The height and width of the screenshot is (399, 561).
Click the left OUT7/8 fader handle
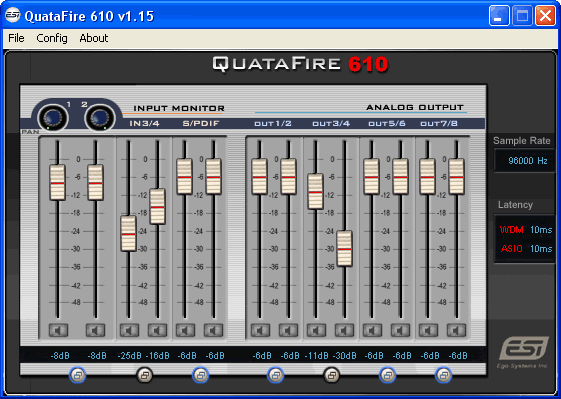[x=428, y=177]
